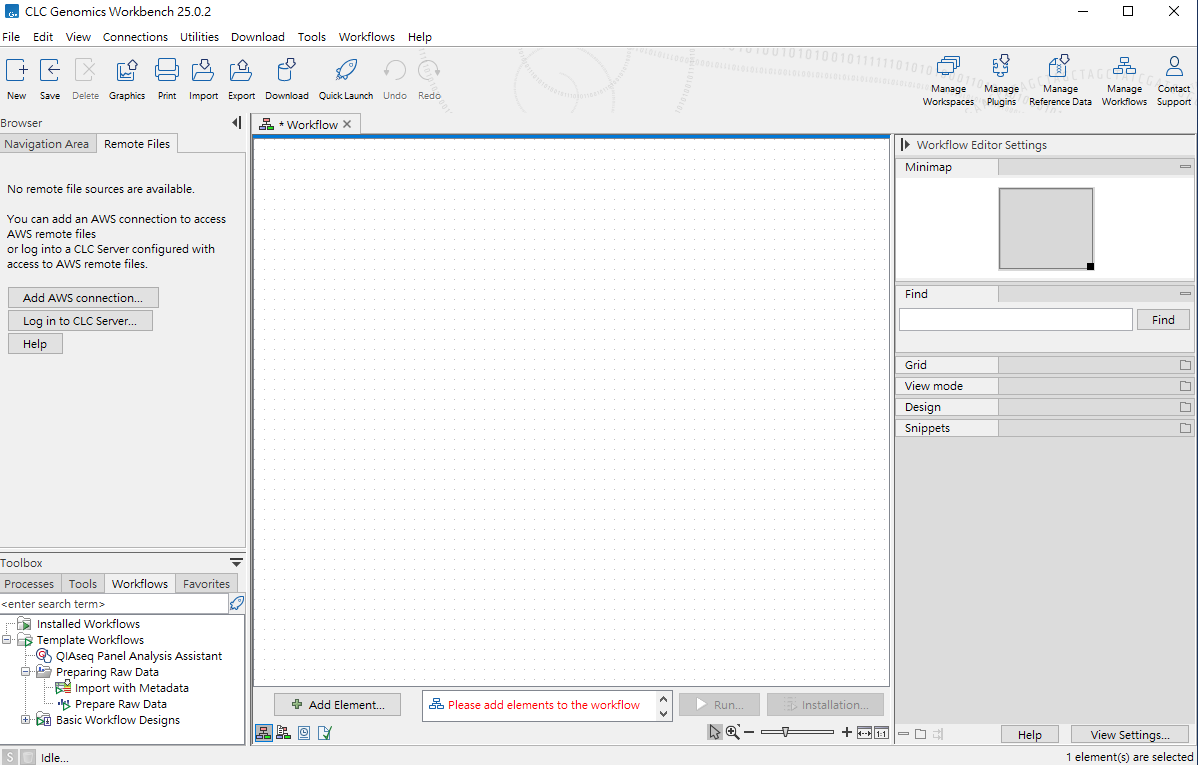Collapse Template Workflows tree node
Screen dimensions: 1198x765
point(7,640)
